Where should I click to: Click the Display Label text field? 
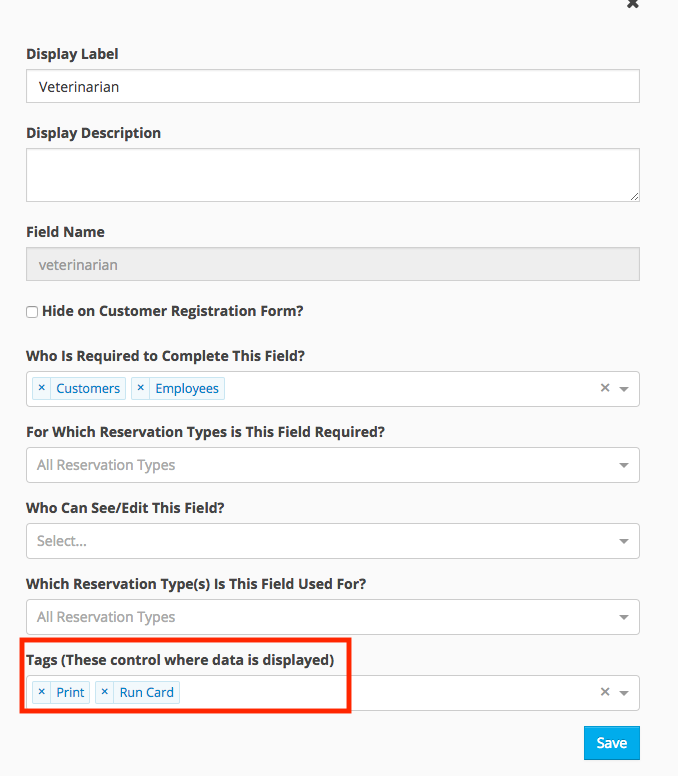pyautogui.click(x=332, y=86)
